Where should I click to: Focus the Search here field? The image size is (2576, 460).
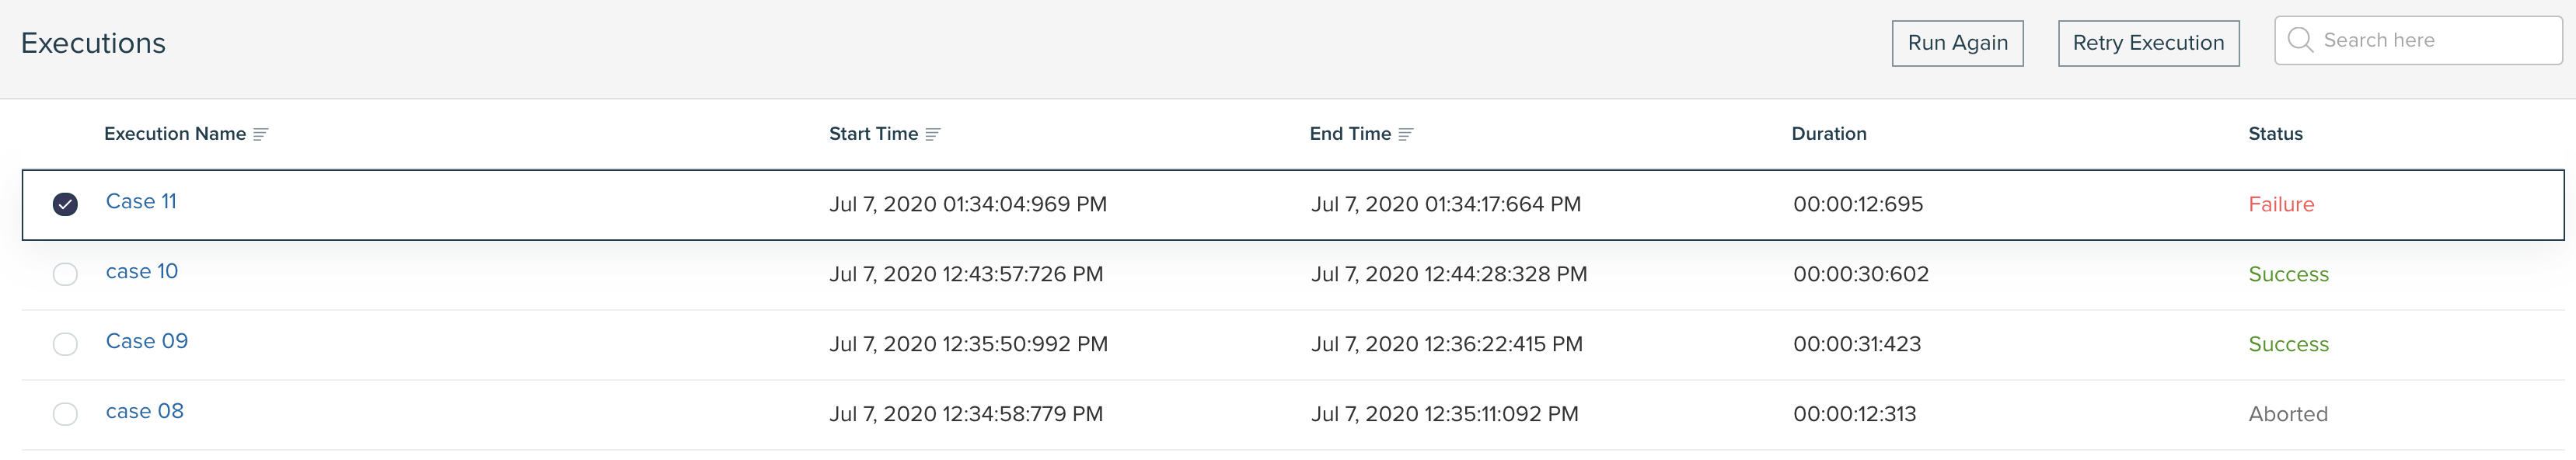tap(2417, 40)
